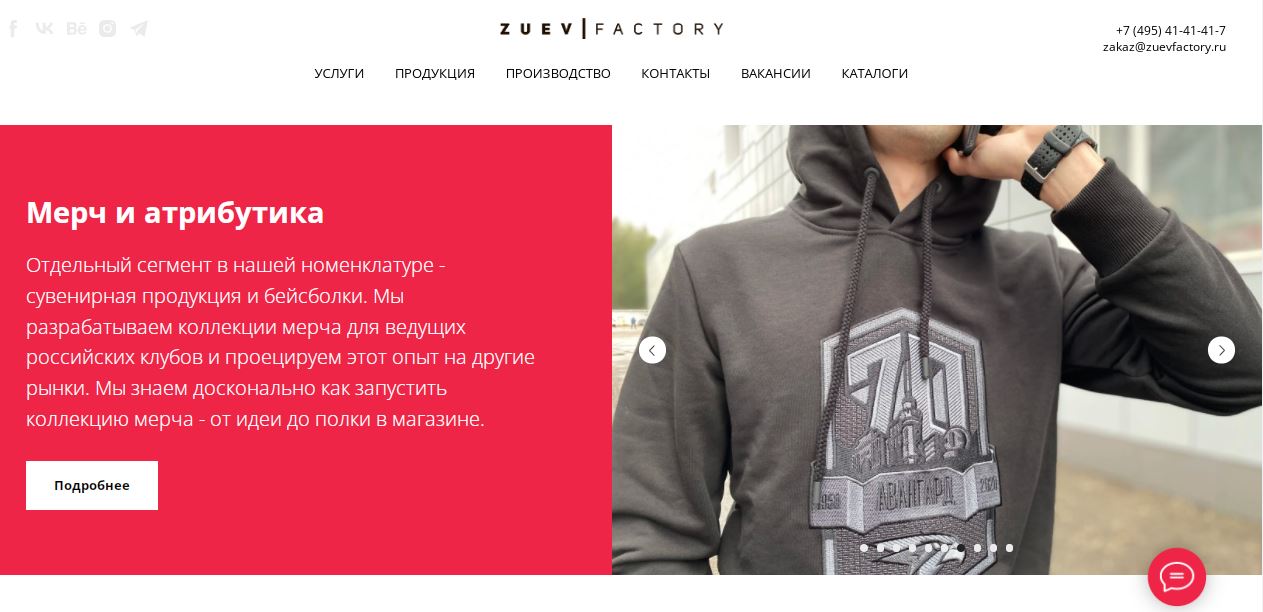Image resolution: width=1263 pixels, height=612 pixels.
Task: Open the Продукция menu item
Action: point(435,74)
